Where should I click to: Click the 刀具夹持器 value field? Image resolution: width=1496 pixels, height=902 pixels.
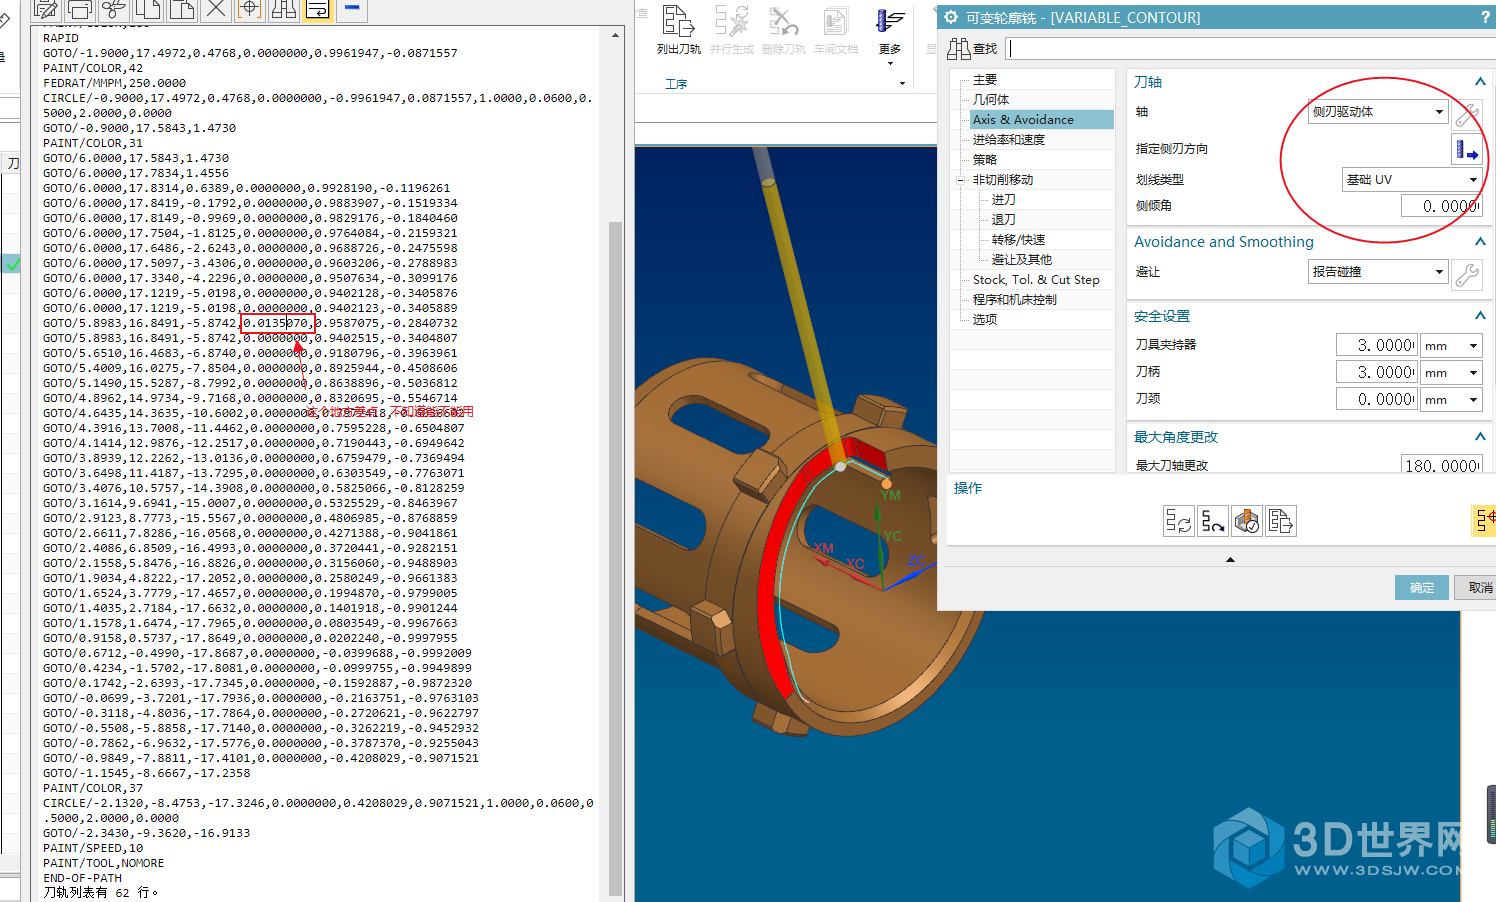click(1377, 345)
